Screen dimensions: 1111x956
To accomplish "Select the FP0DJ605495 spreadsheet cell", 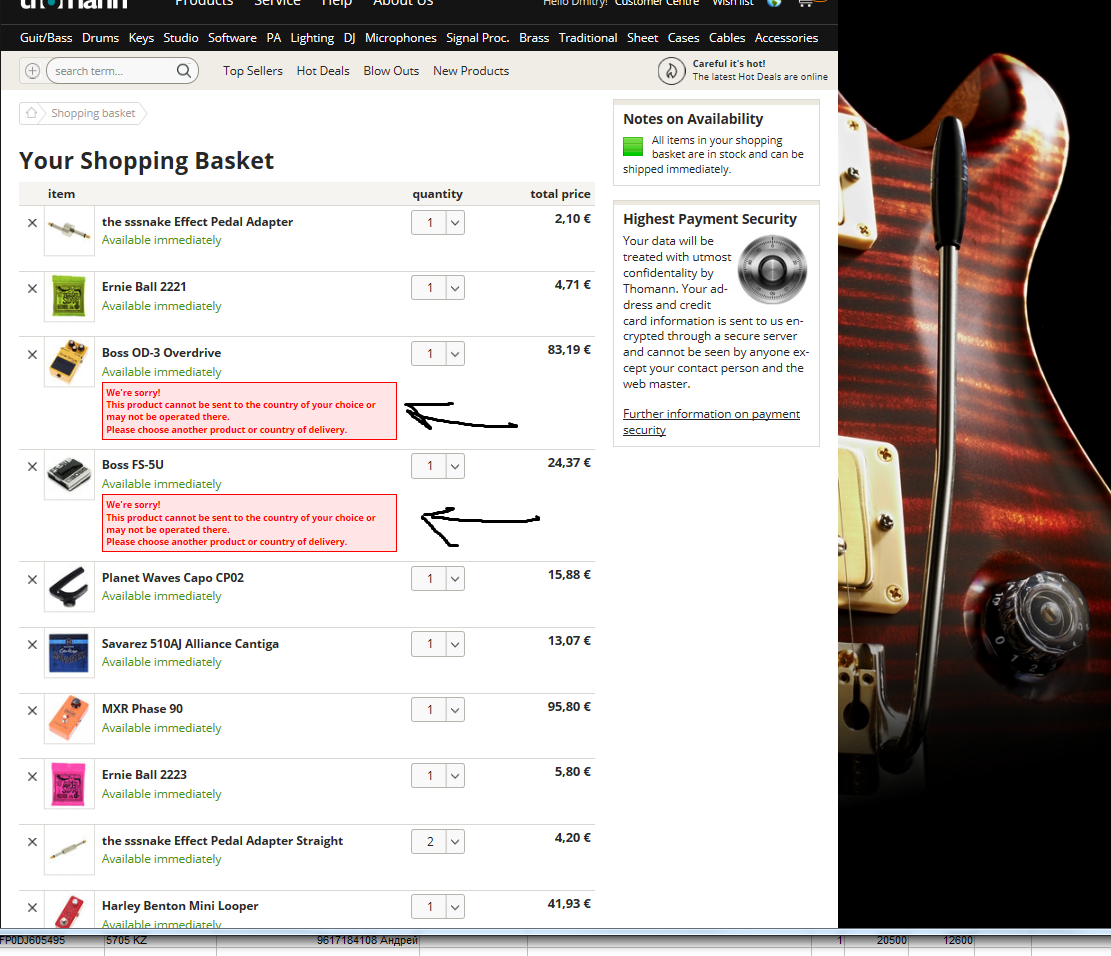I will point(51,940).
